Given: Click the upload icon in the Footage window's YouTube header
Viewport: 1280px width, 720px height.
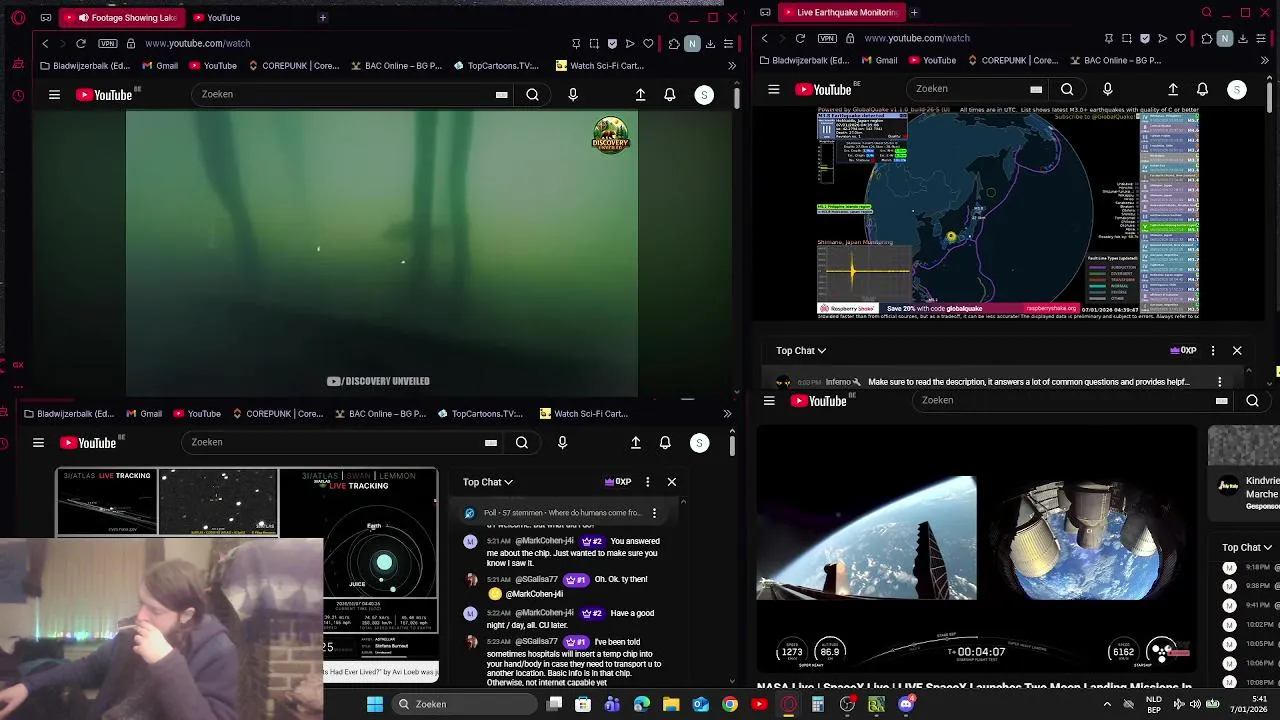Looking at the screenshot, I should [640, 94].
